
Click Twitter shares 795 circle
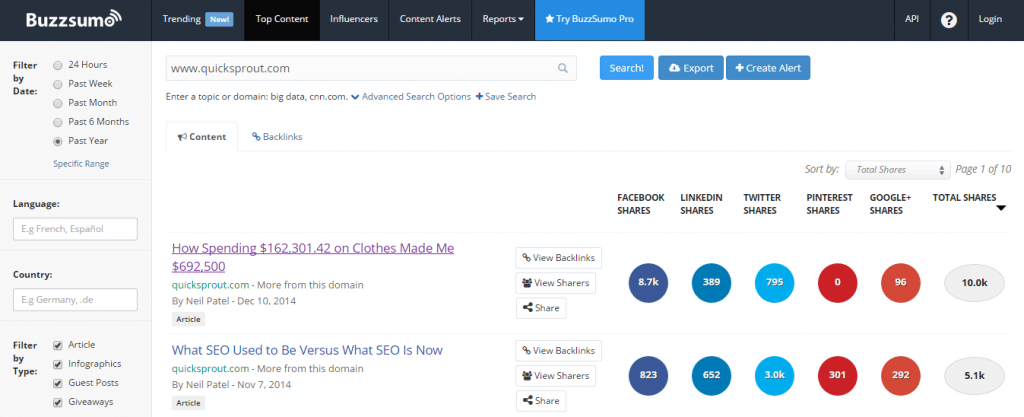coord(775,283)
